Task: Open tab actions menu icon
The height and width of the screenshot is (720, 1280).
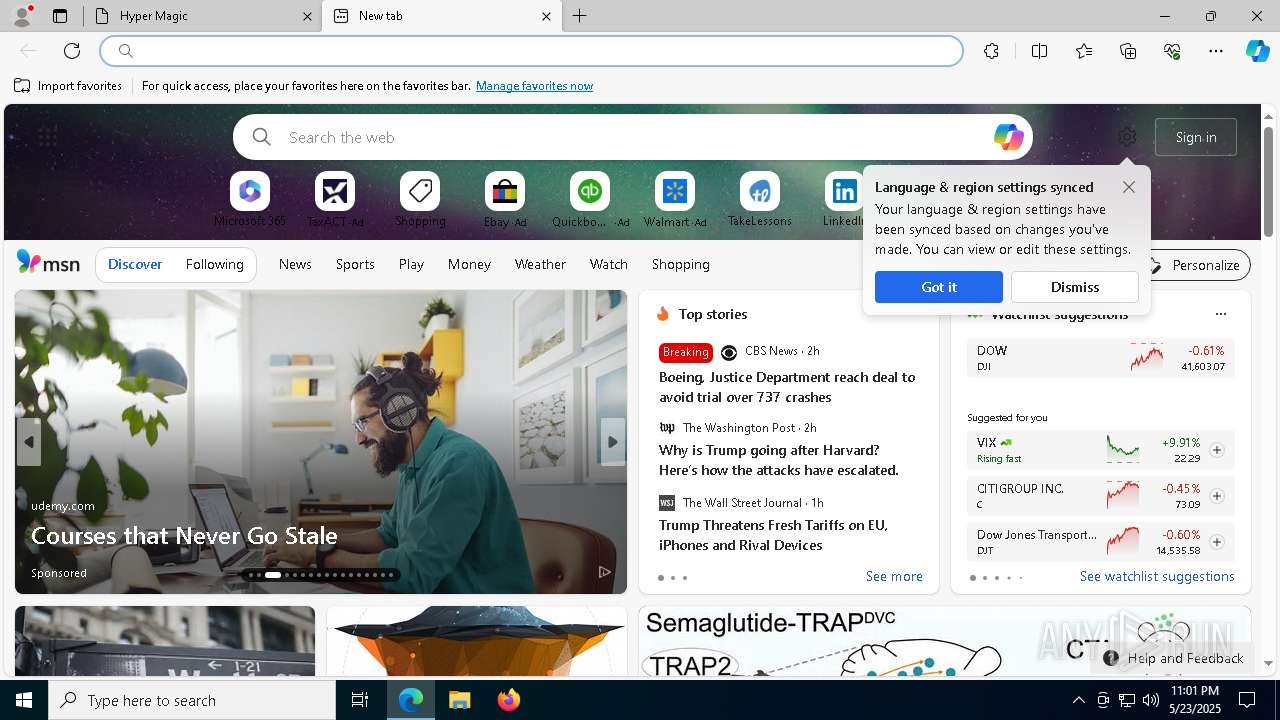Action: 60,16
